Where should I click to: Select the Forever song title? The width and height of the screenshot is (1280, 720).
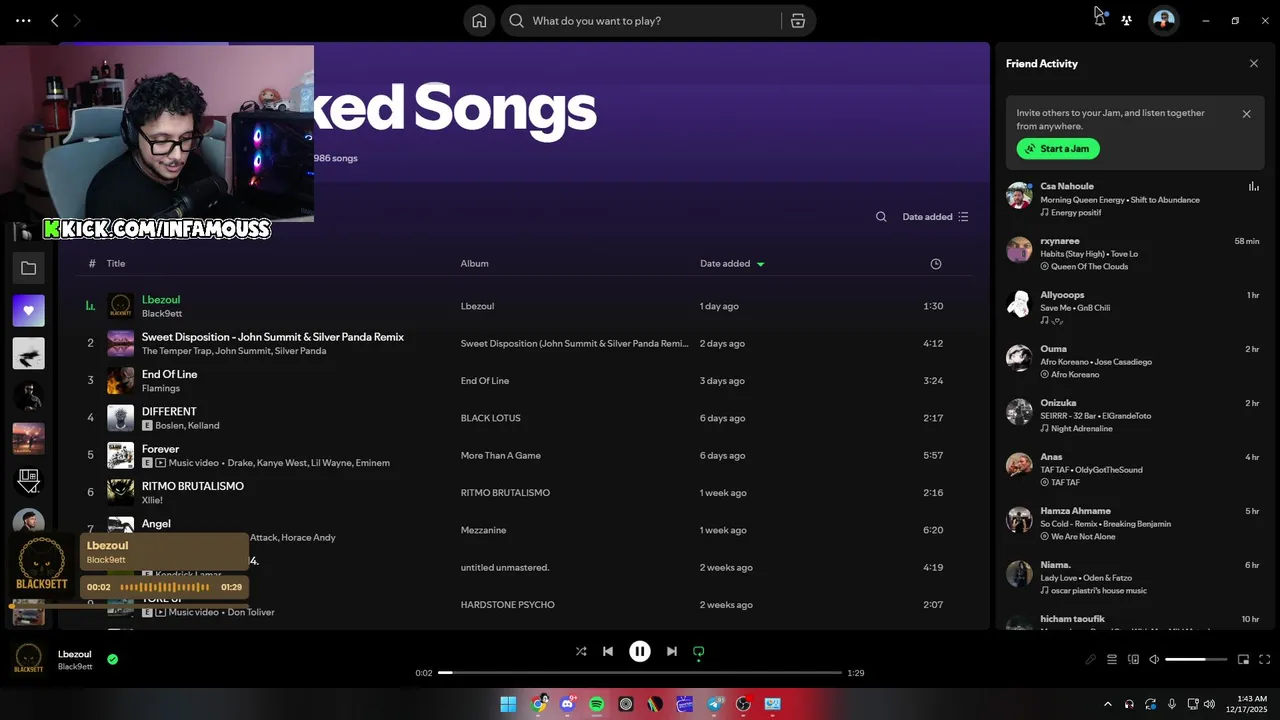160,449
